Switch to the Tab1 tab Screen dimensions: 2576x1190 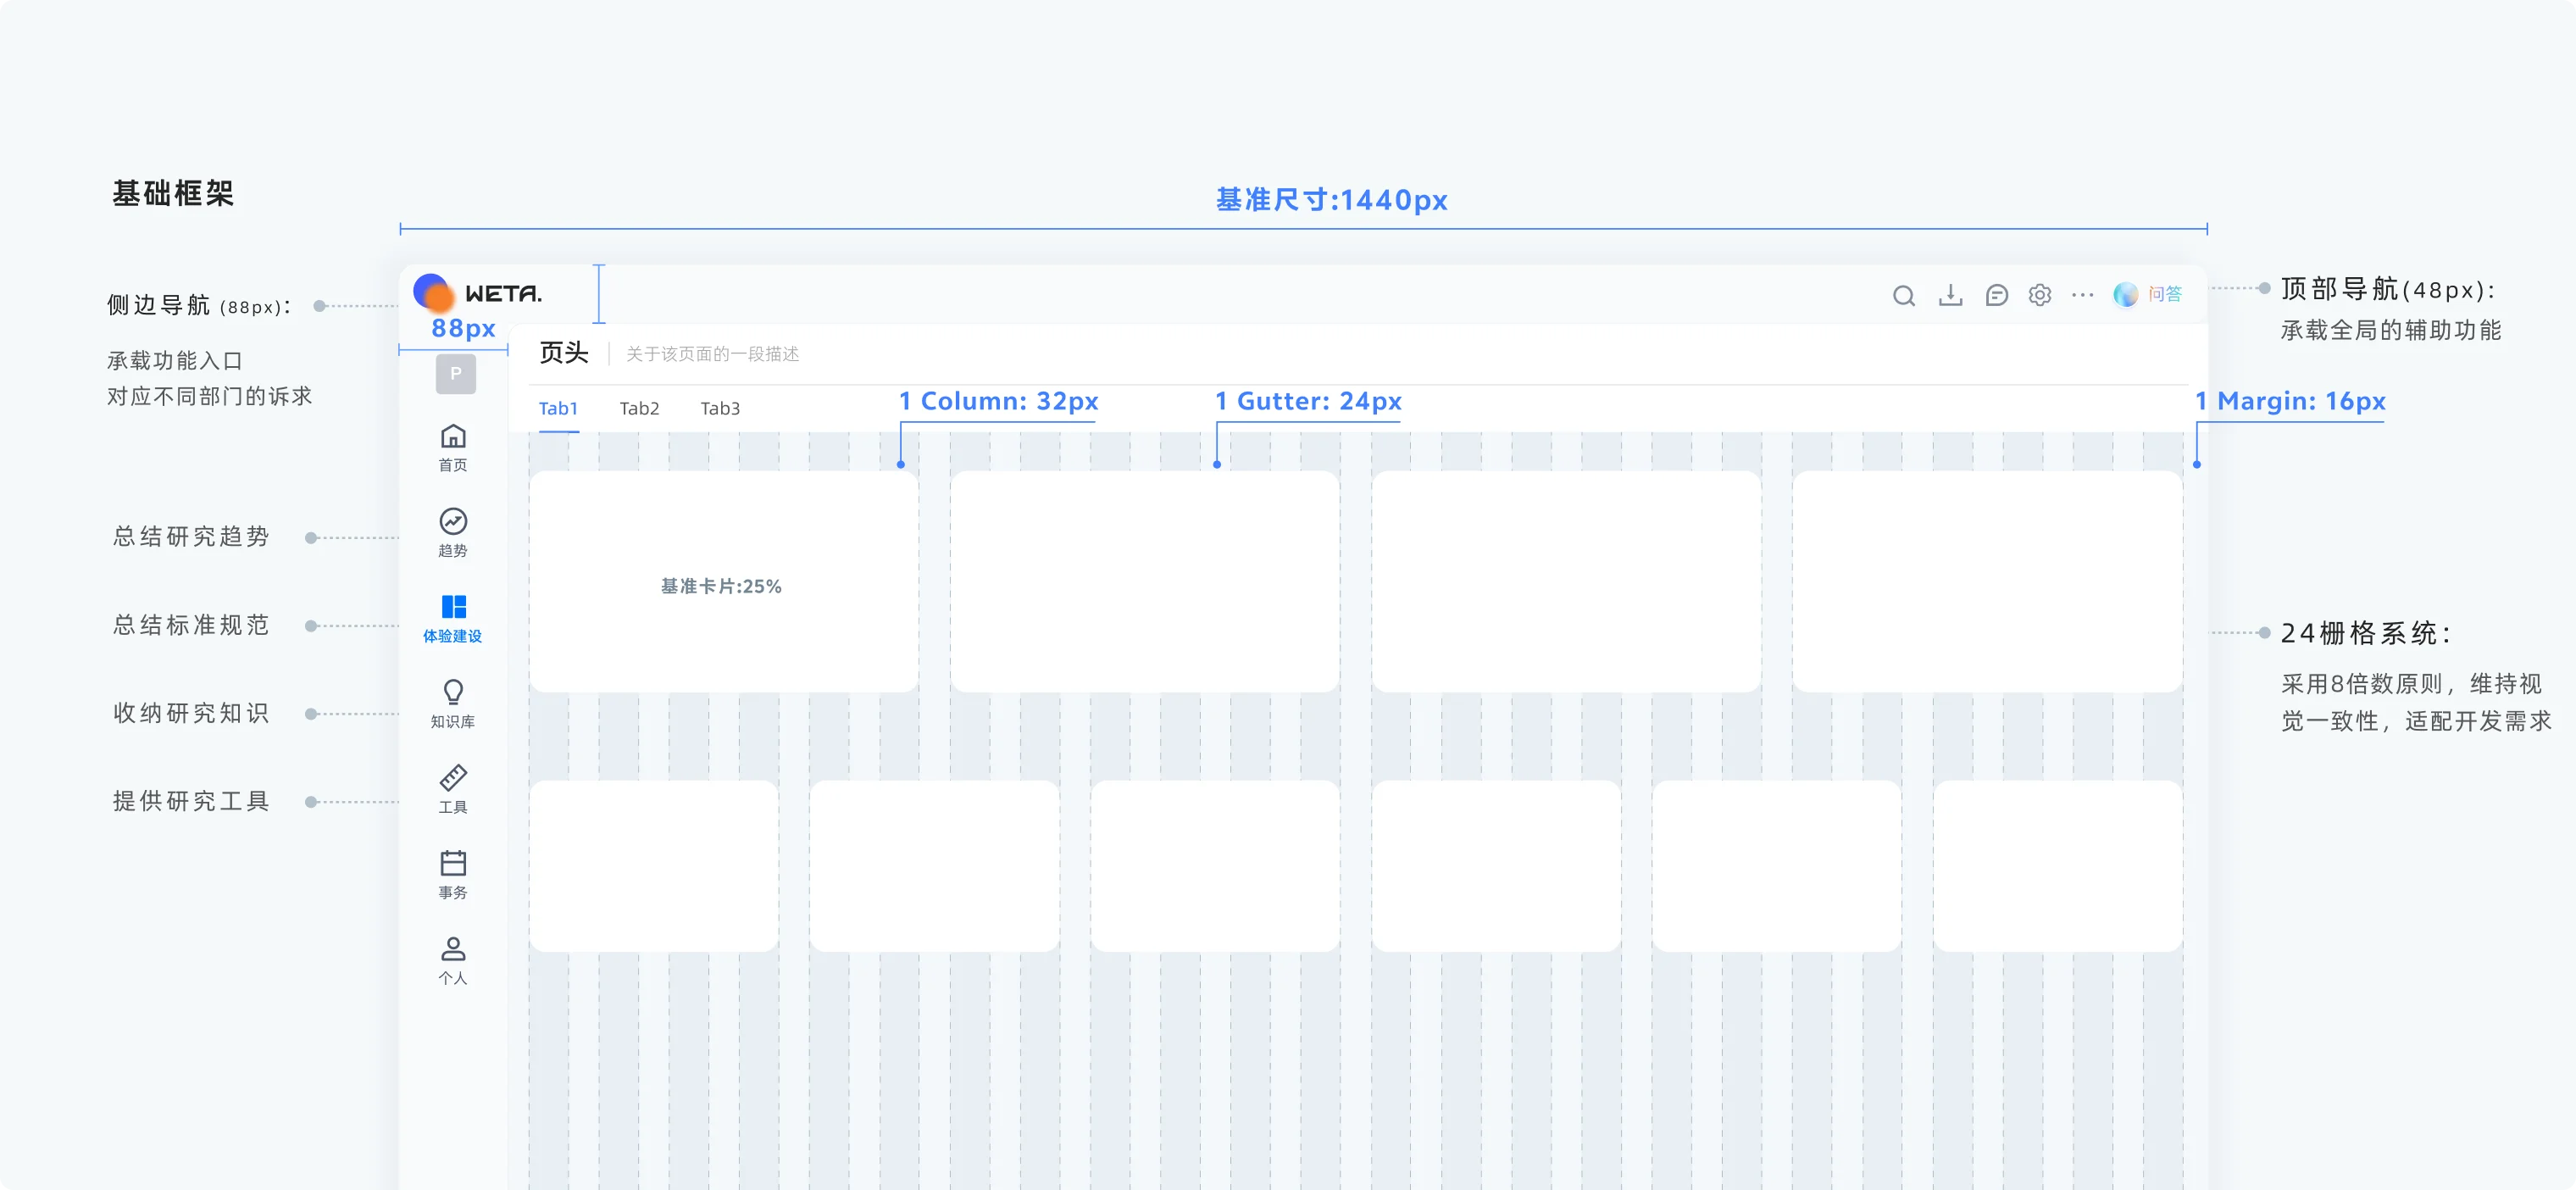(x=558, y=408)
